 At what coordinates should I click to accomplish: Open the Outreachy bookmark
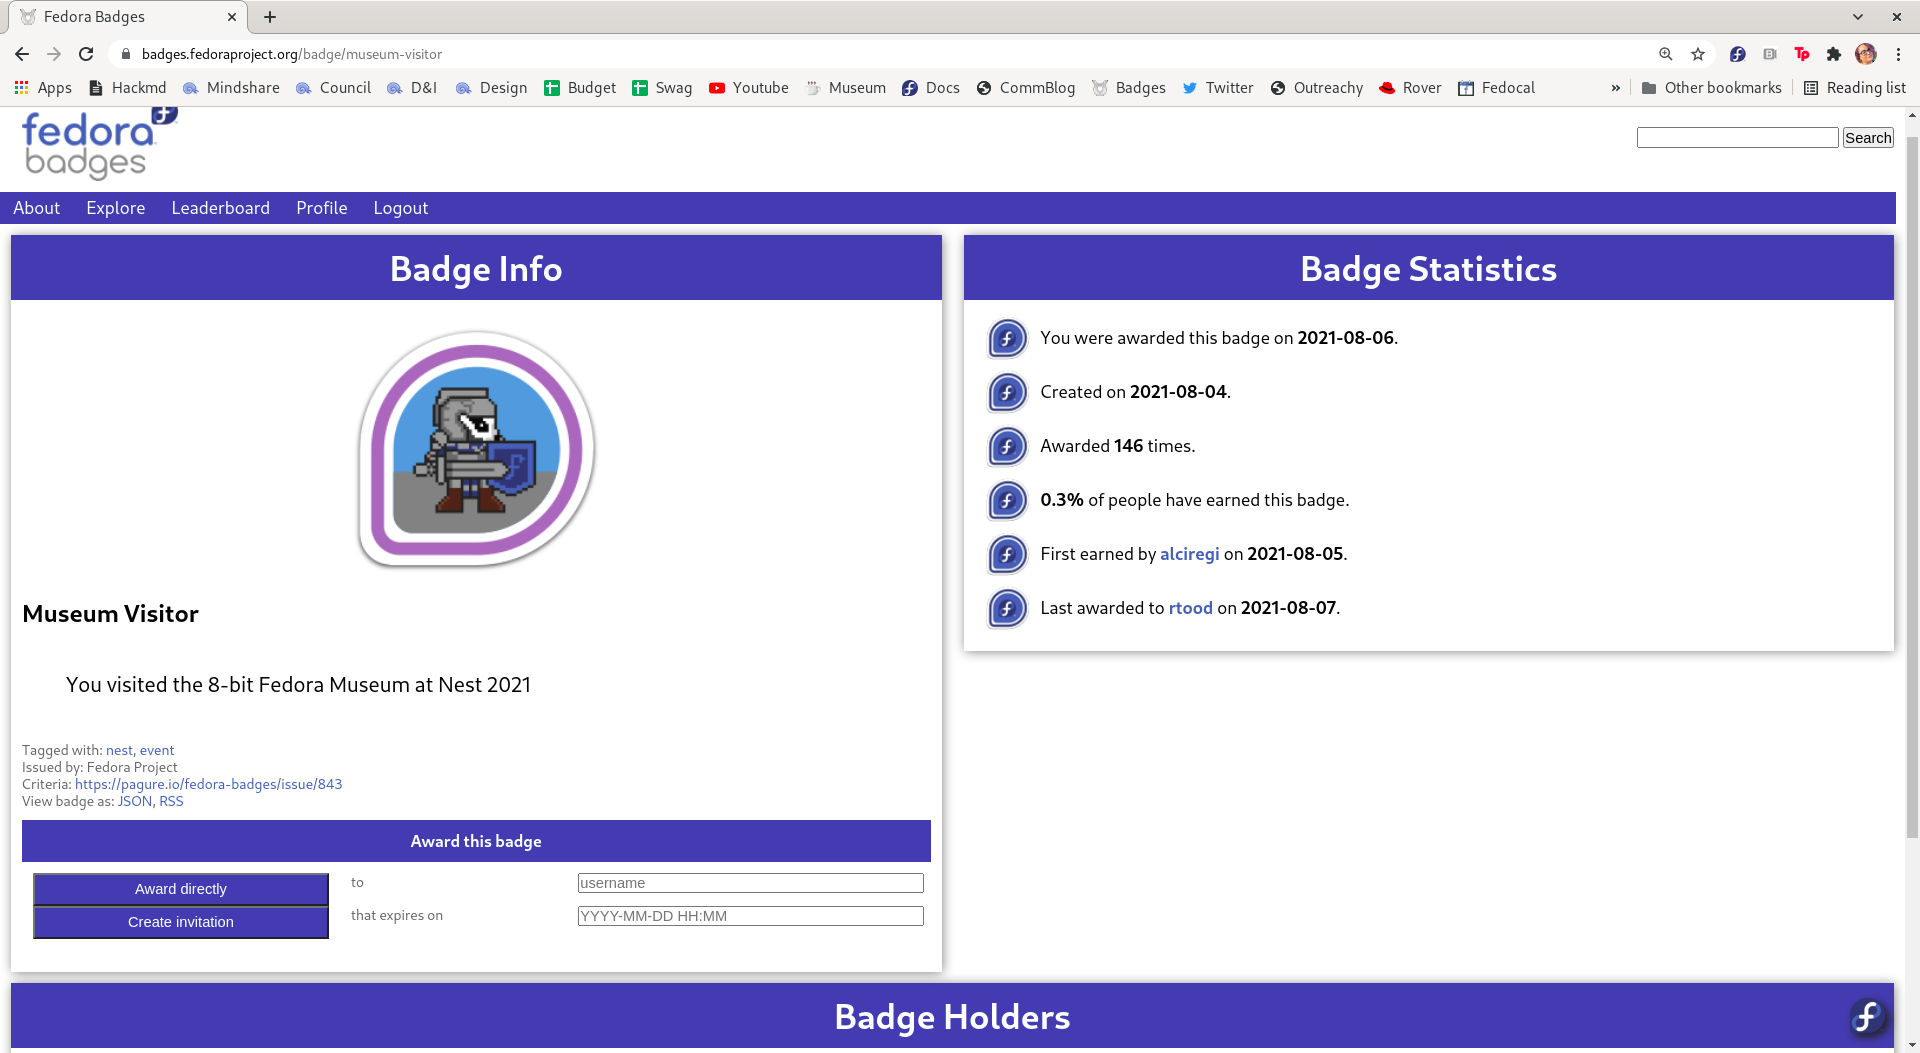coord(1317,88)
